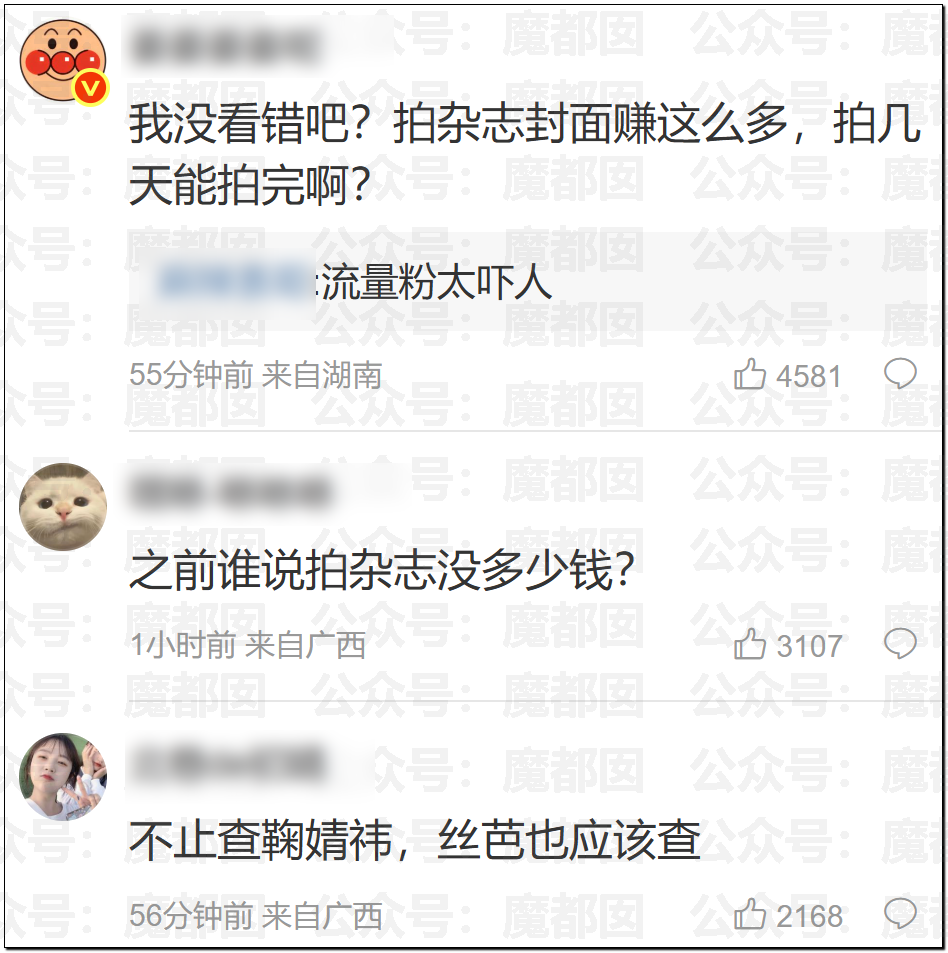Screen dimensions: 948x953
Task: Reply to the 1小时前 comment from 广西
Action: click(x=900, y=644)
